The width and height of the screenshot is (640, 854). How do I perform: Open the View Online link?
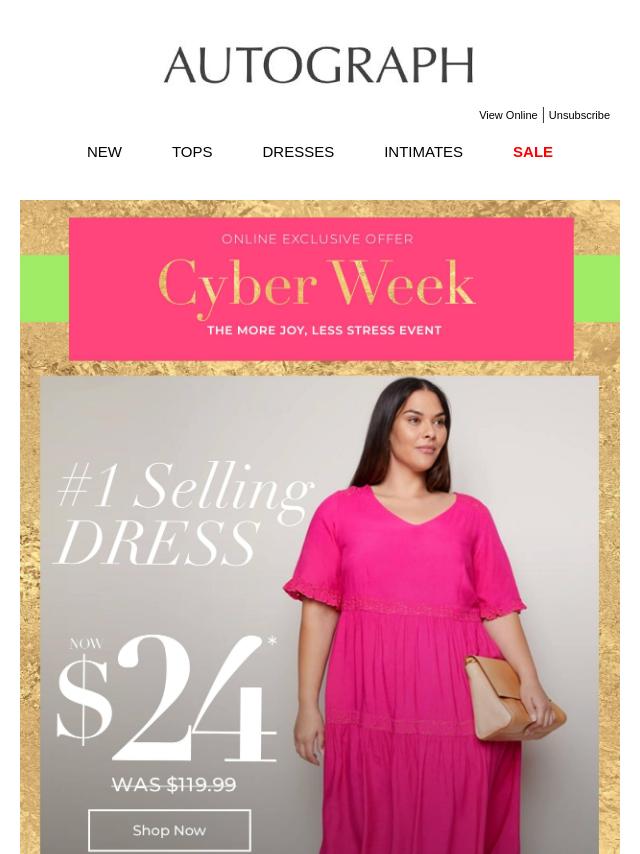click(x=508, y=115)
